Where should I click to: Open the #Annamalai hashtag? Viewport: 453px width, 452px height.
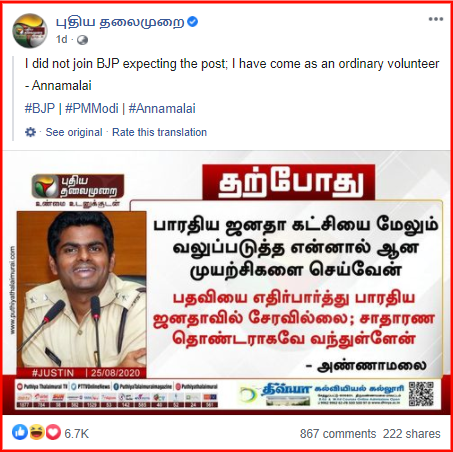pos(162,109)
